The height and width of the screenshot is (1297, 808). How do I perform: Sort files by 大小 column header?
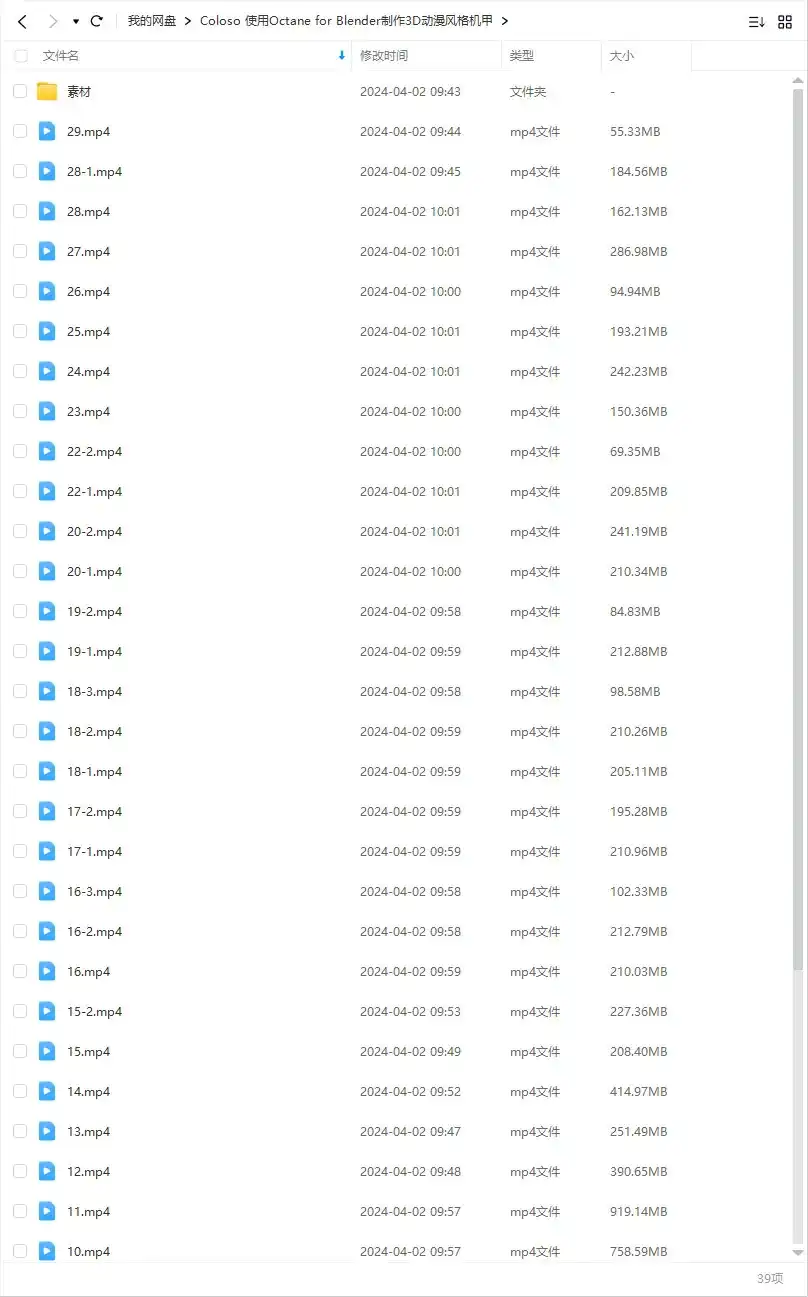(x=621, y=56)
